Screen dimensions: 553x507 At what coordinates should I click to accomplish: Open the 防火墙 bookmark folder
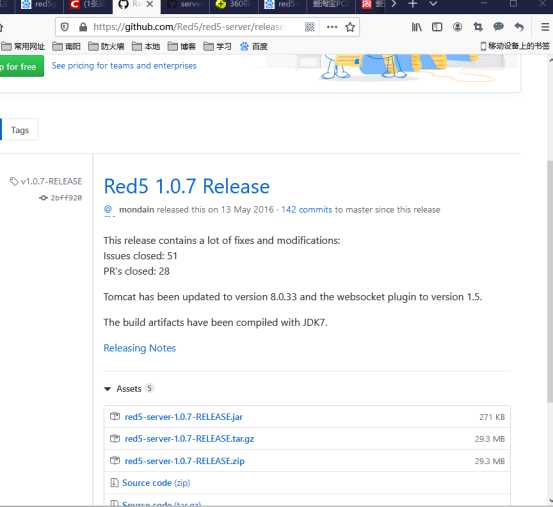point(106,47)
